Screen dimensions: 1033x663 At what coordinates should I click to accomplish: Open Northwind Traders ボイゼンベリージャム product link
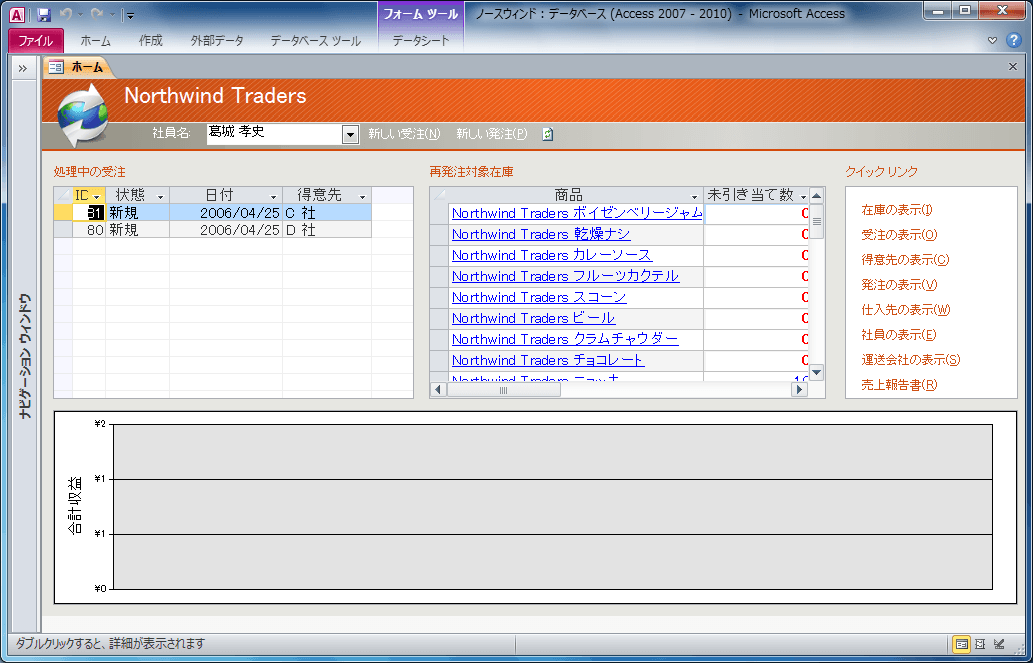tap(577, 214)
